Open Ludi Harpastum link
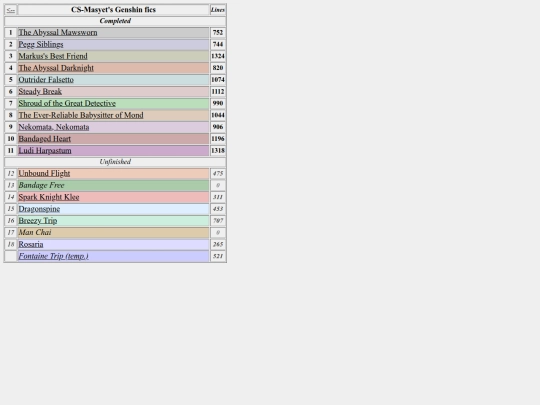This screenshot has width=540, height=405. pyautogui.click(x=45, y=150)
